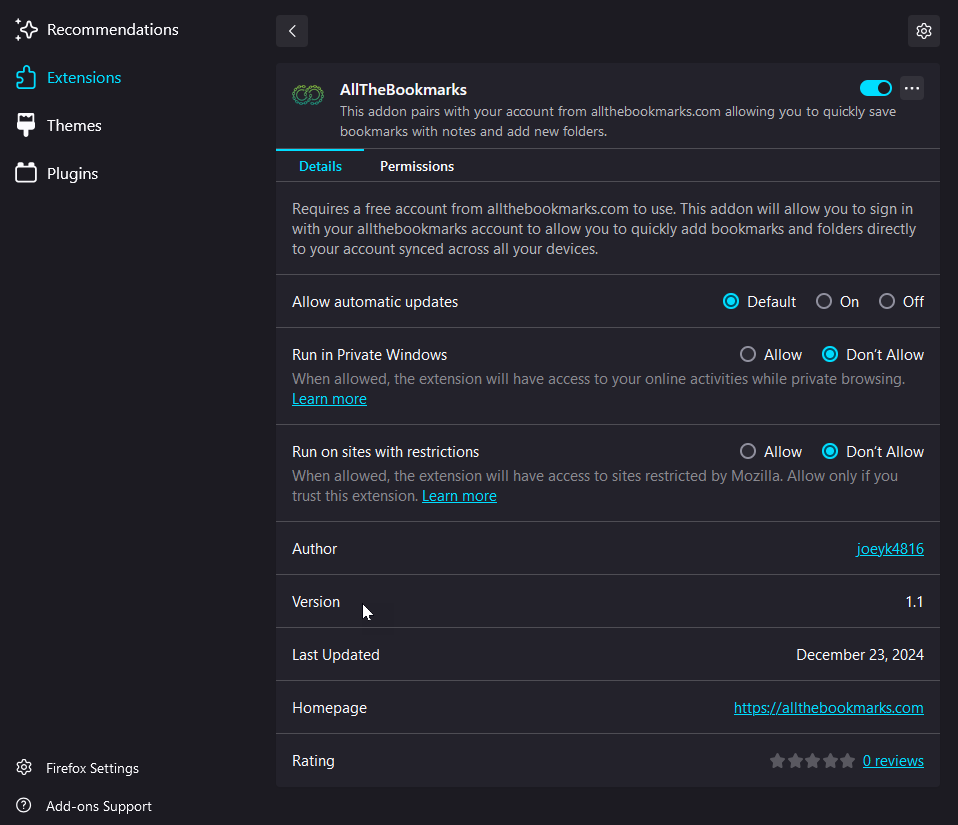This screenshot has height=825, width=958.
Task: Click the Last Updated label
Action: tap(335, 655)
